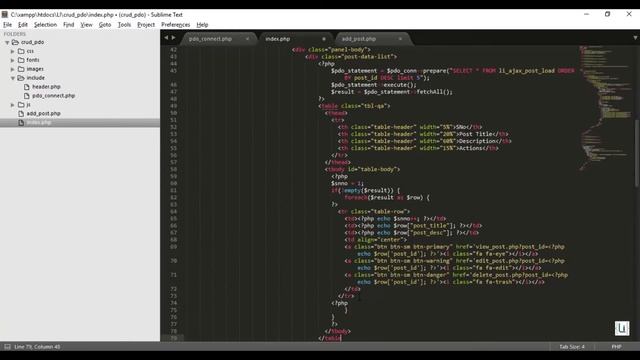Click the Post Title table-header line
Screen dimensions: 640x360
point(423,134)
